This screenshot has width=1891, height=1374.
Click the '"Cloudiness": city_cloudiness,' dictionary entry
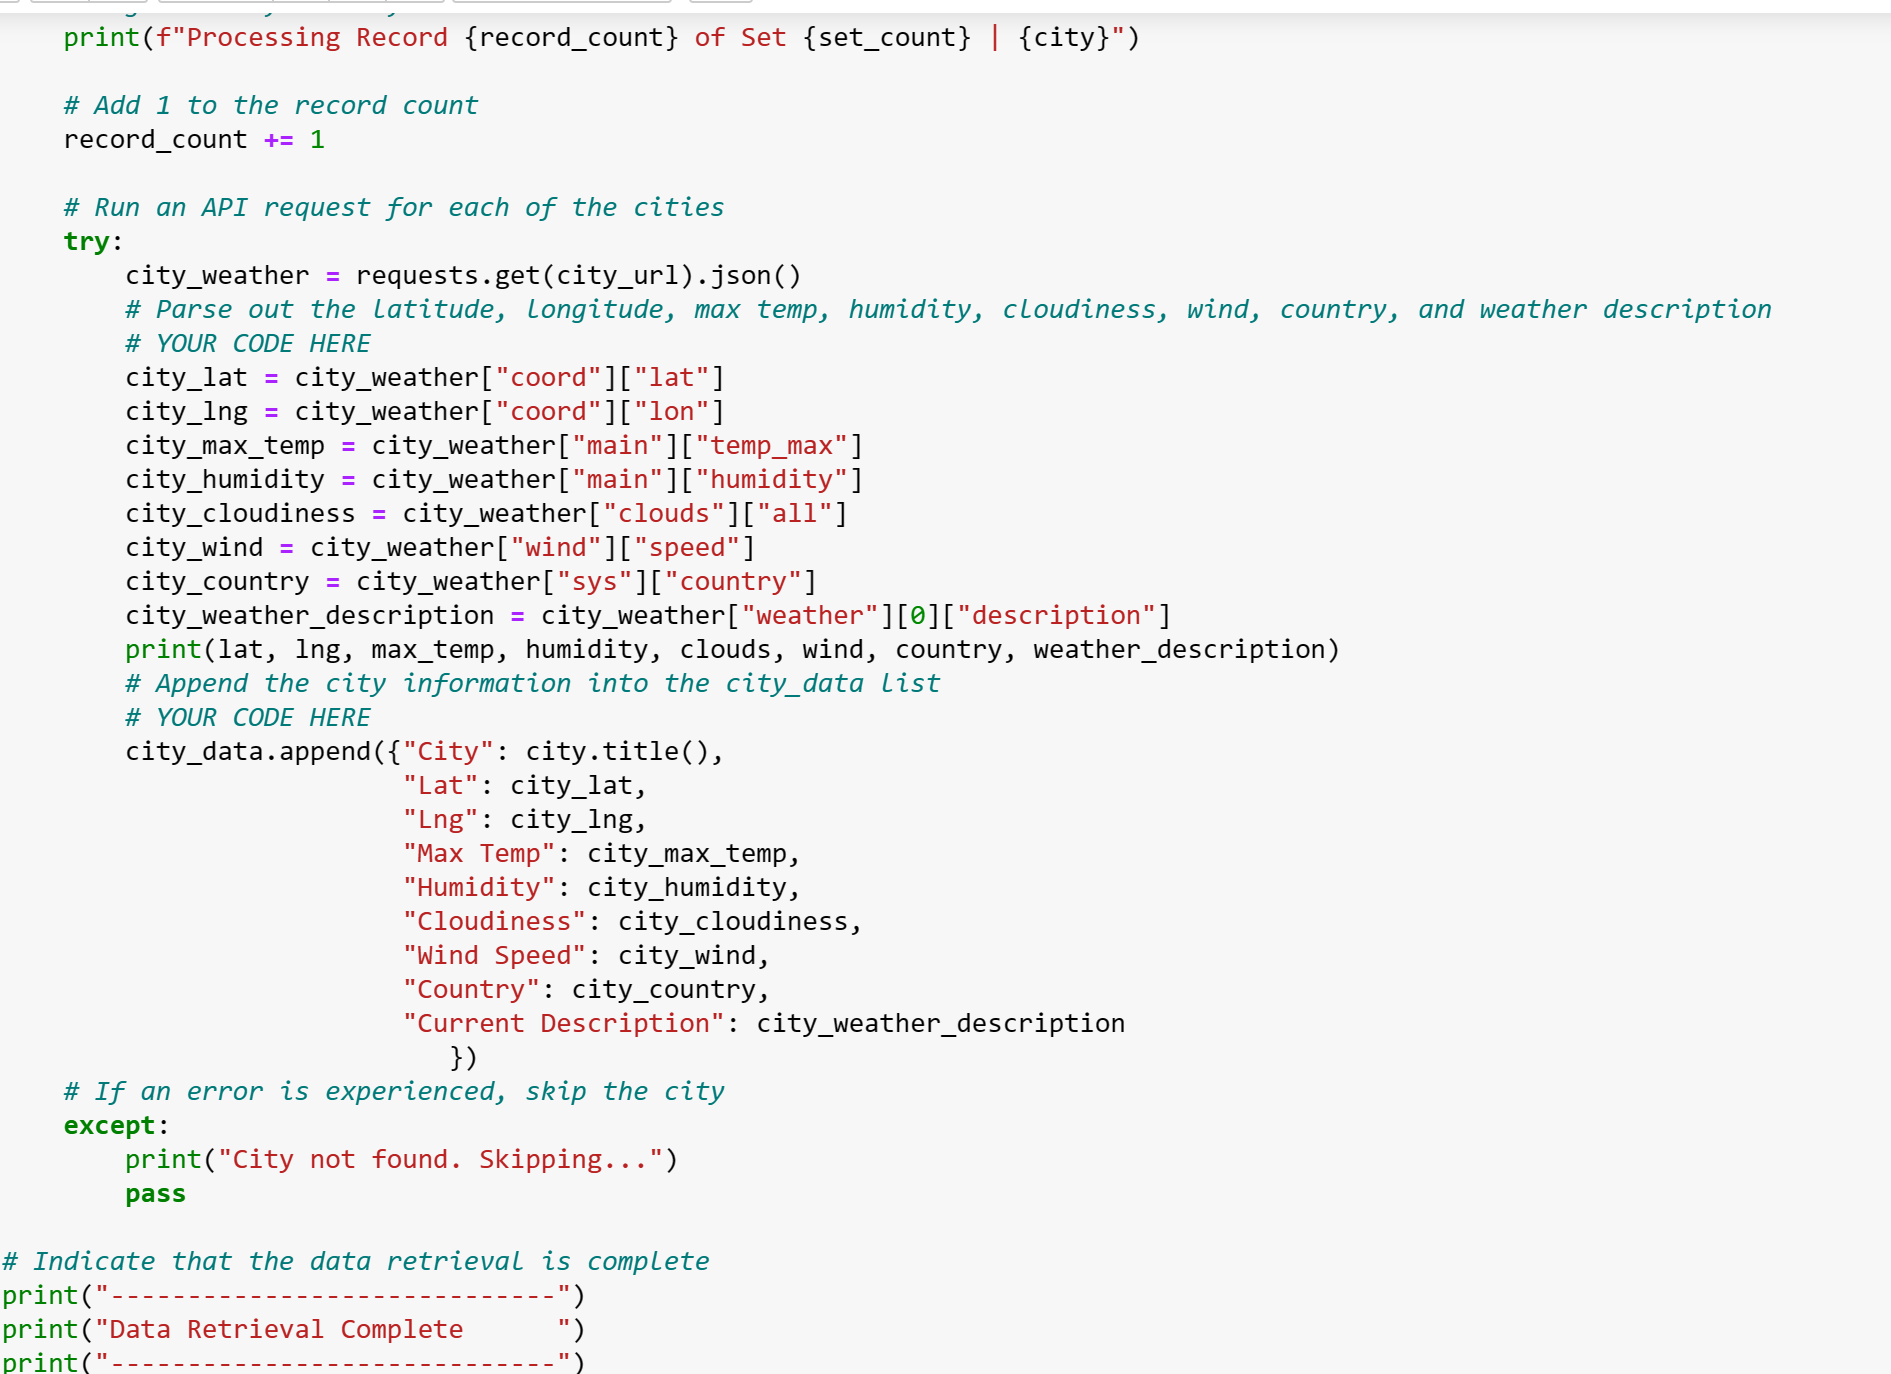click(x=632, y=922)
